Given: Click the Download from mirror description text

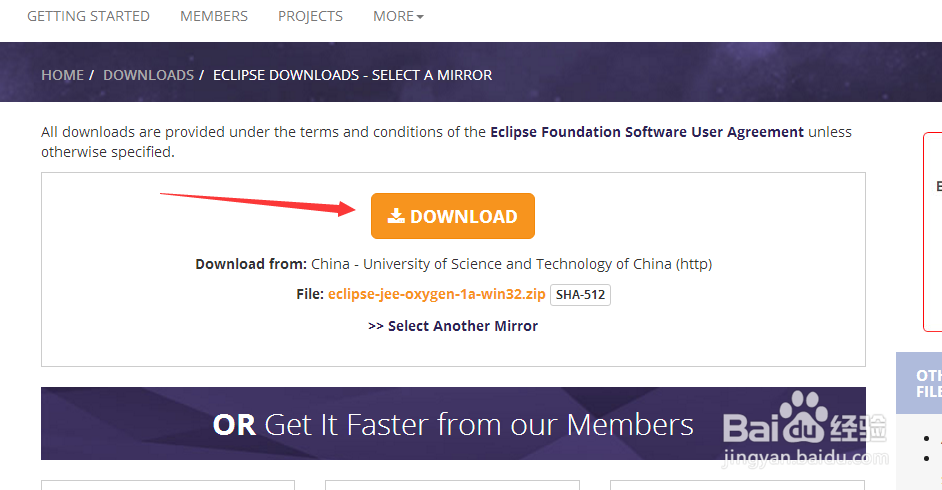Looking at the screenshot, I should click(x=454, y=264).
